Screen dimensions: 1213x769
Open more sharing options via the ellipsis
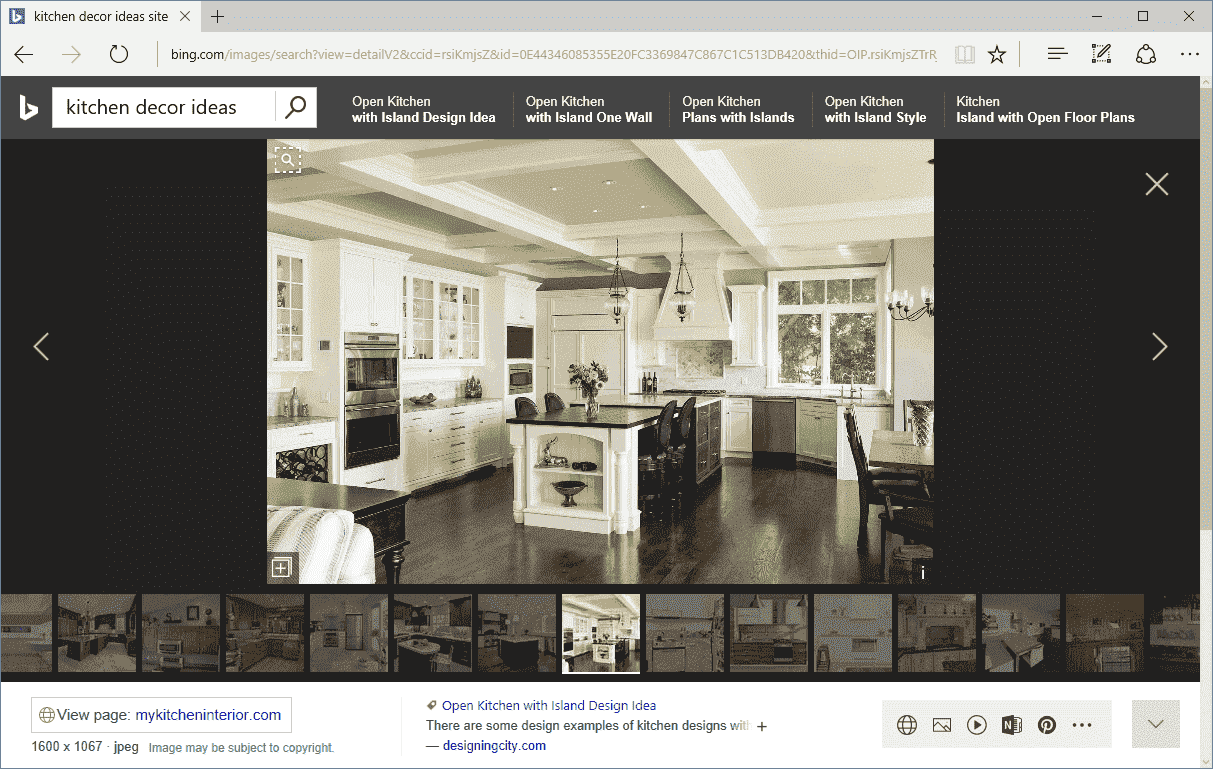1081,724
